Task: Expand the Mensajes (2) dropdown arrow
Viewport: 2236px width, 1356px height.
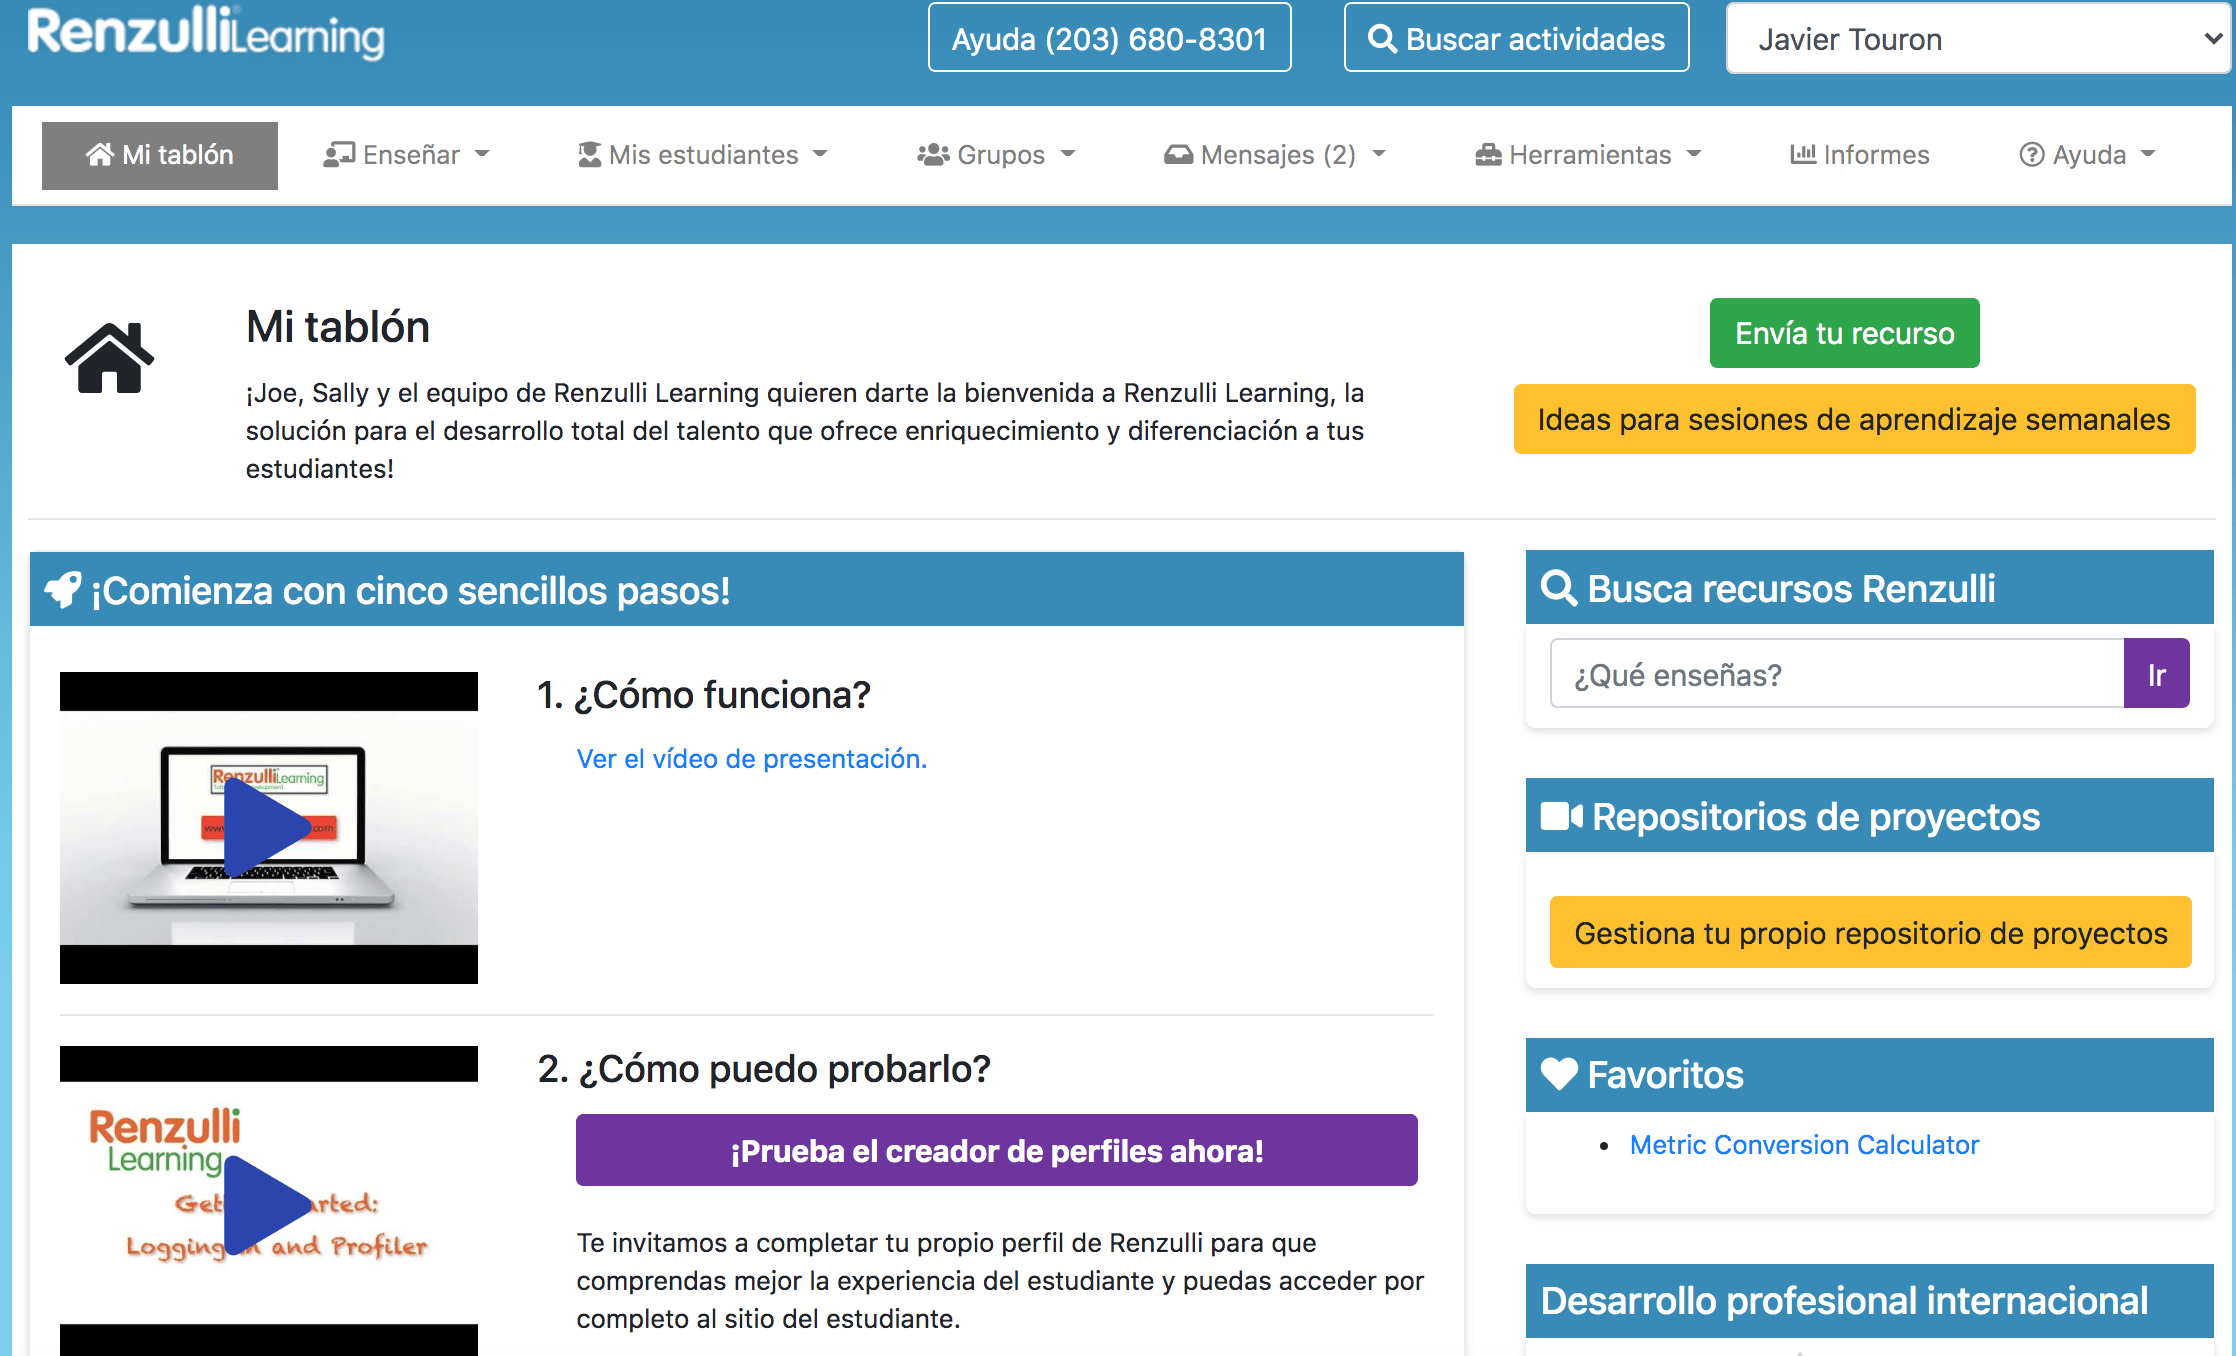Action: click(1379, 154)
